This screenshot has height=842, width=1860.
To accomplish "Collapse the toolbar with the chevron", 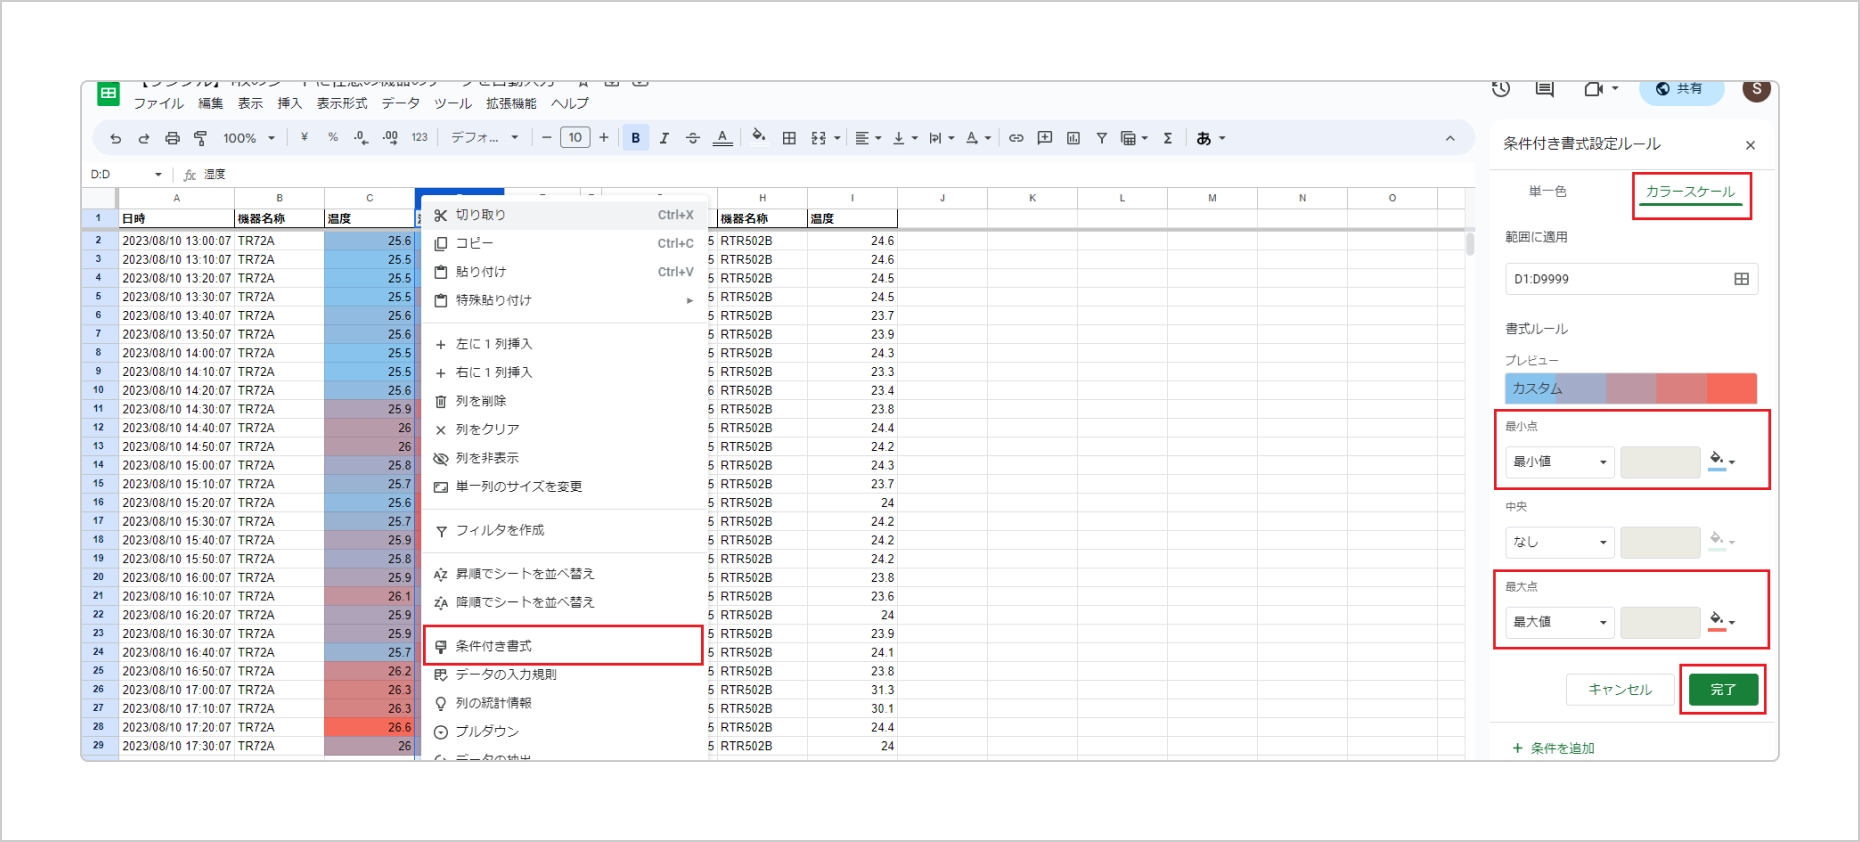I will click(1450, 138).
